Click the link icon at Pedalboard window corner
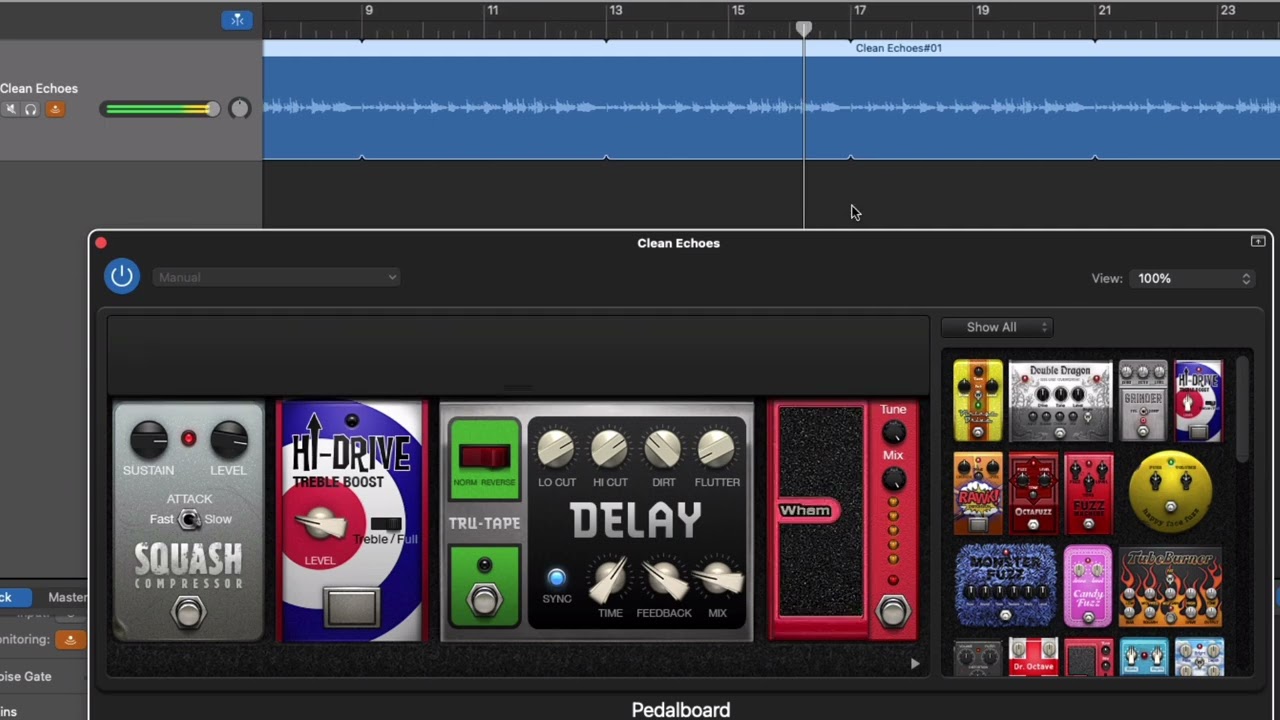Viewport: 1280px width, 720px height. pos(1258,242)
